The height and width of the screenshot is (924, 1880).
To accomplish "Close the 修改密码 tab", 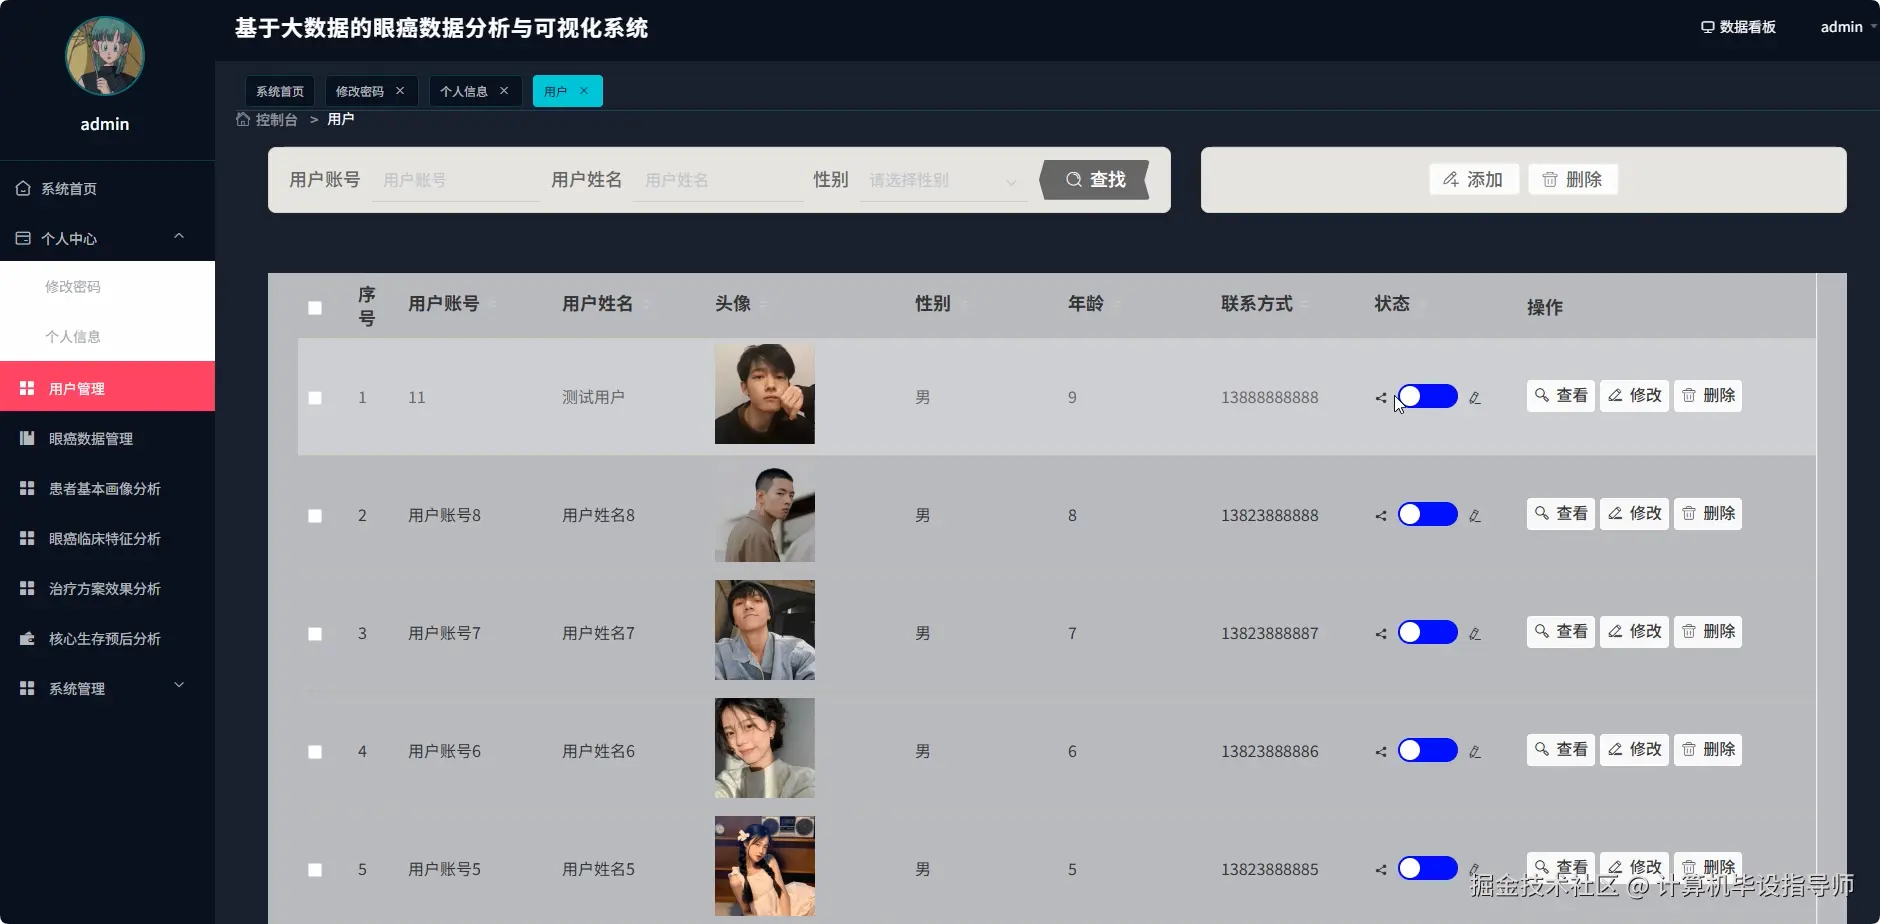I will [400, 90].
